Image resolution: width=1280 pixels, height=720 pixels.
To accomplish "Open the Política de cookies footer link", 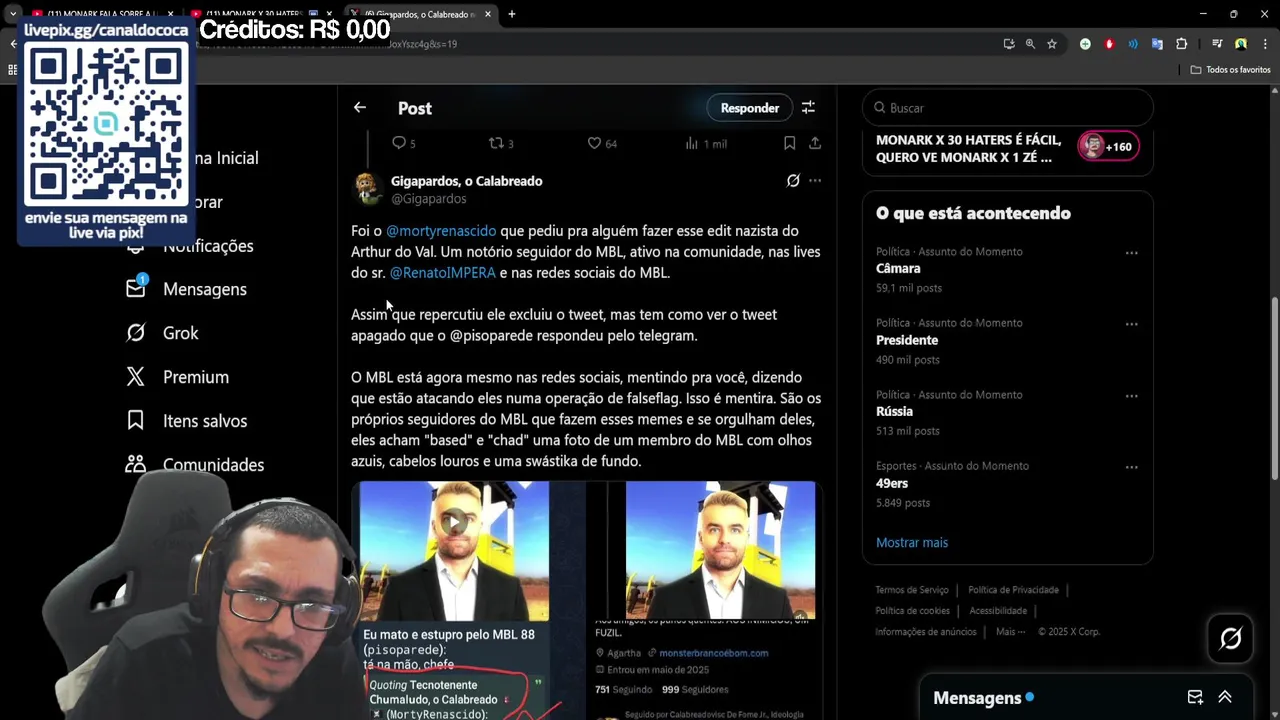I will tap(912, 611).
